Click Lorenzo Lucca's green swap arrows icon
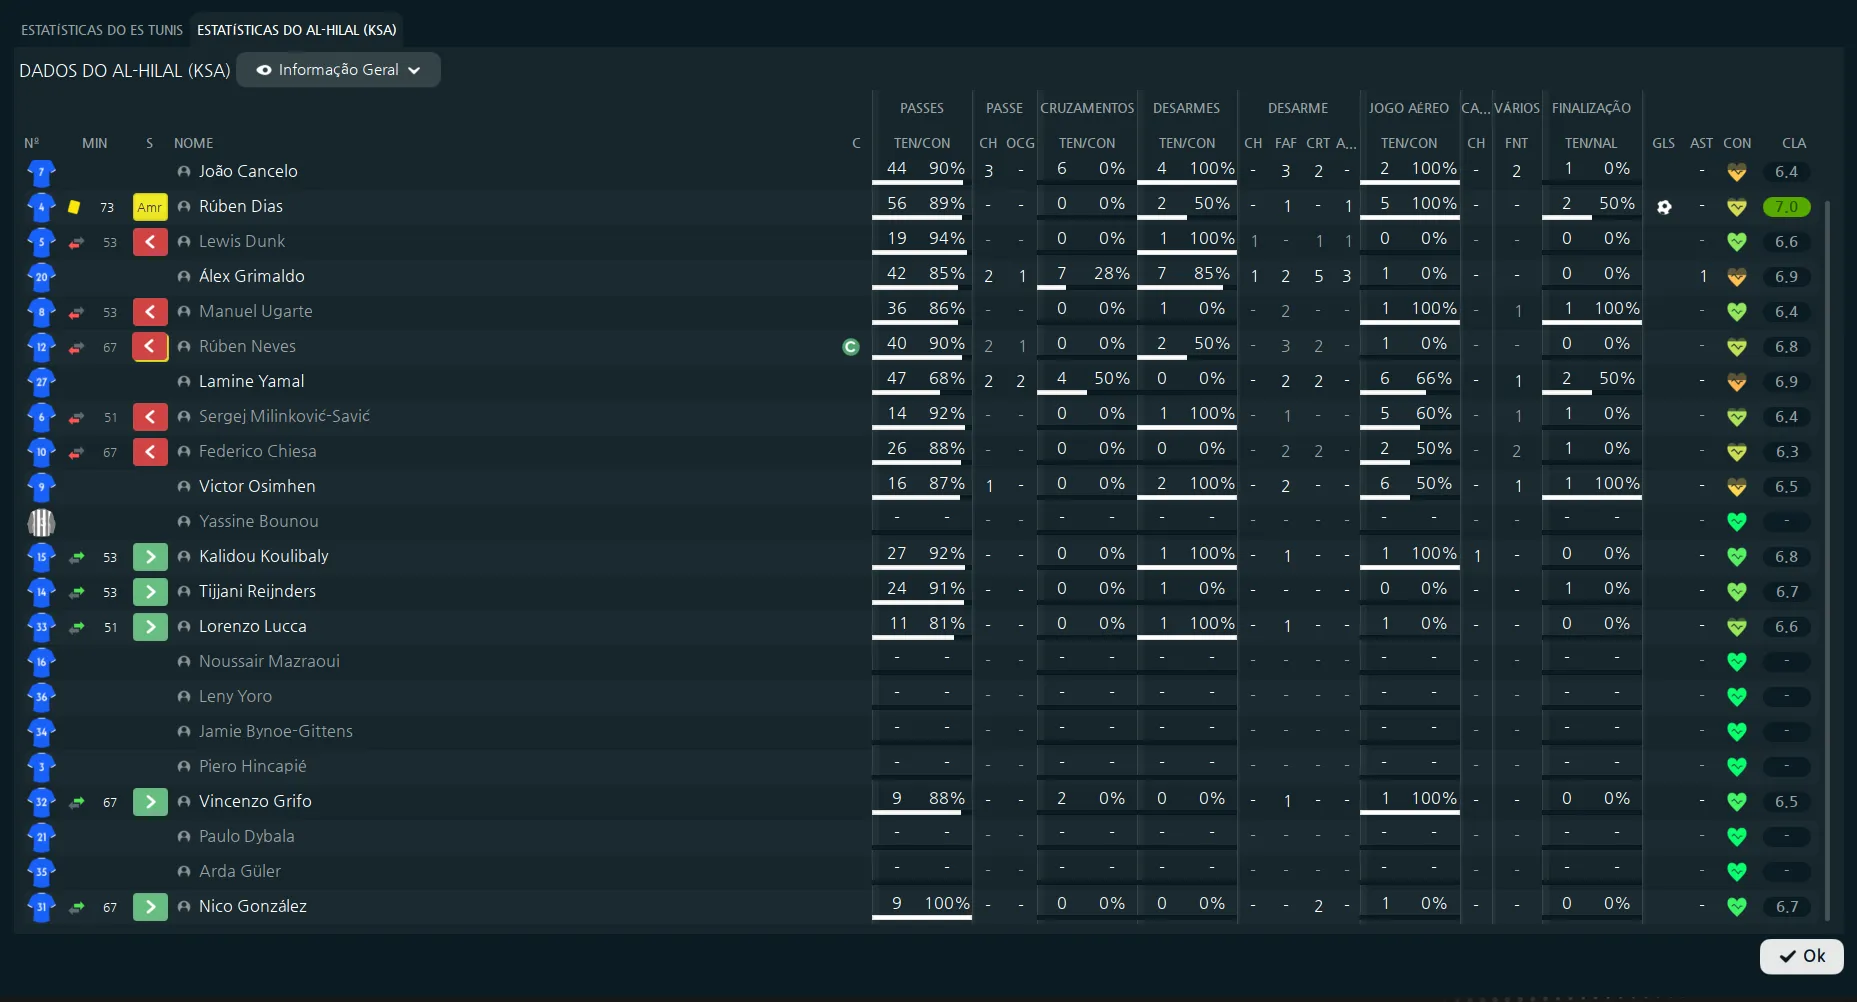 tap(77, 627)
